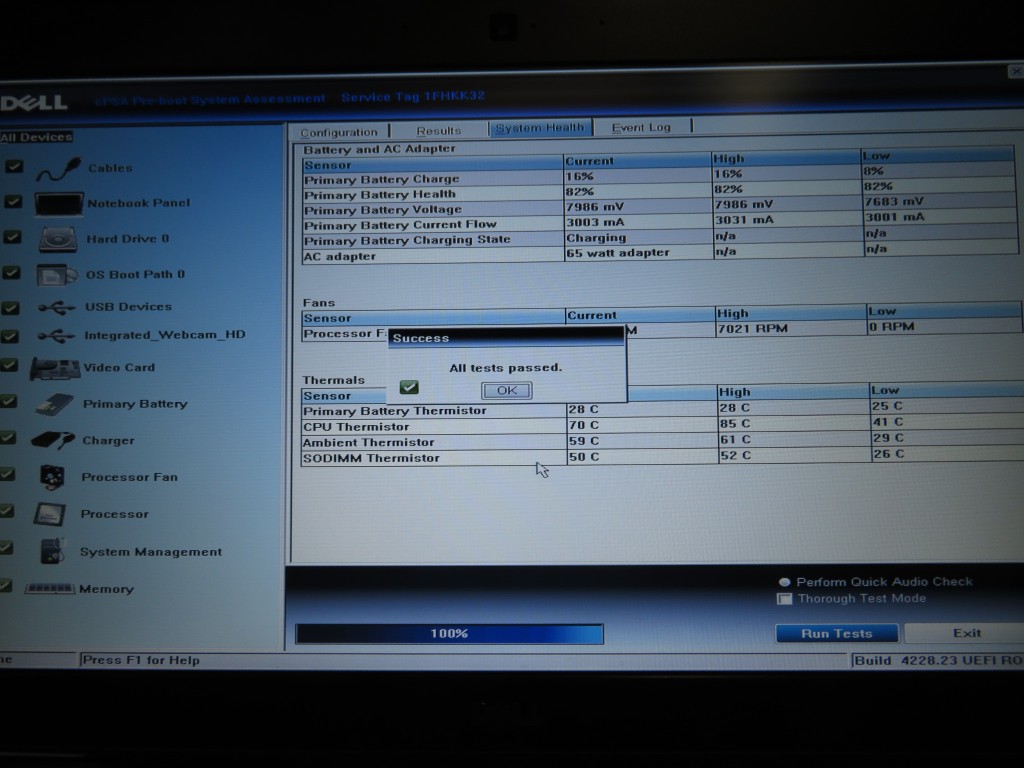This screenshot has width=1024, height=768.
Task: Click the Fans section heading
Action: pyautogui.click(x=319, y=303)
